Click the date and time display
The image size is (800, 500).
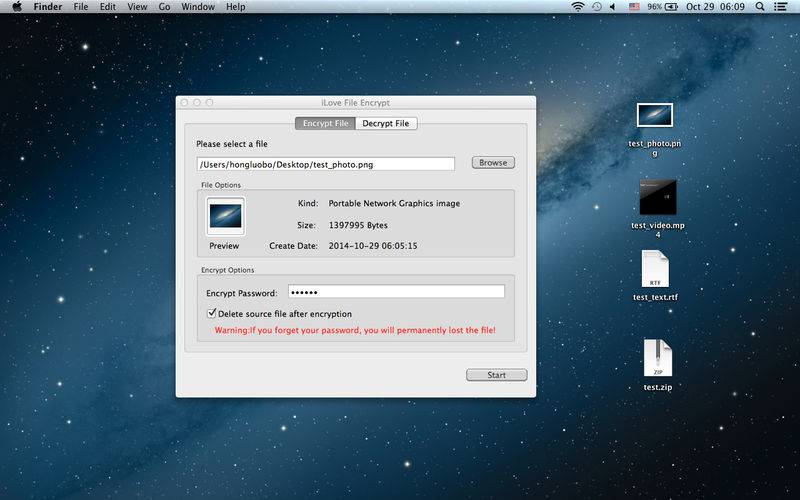715,7
